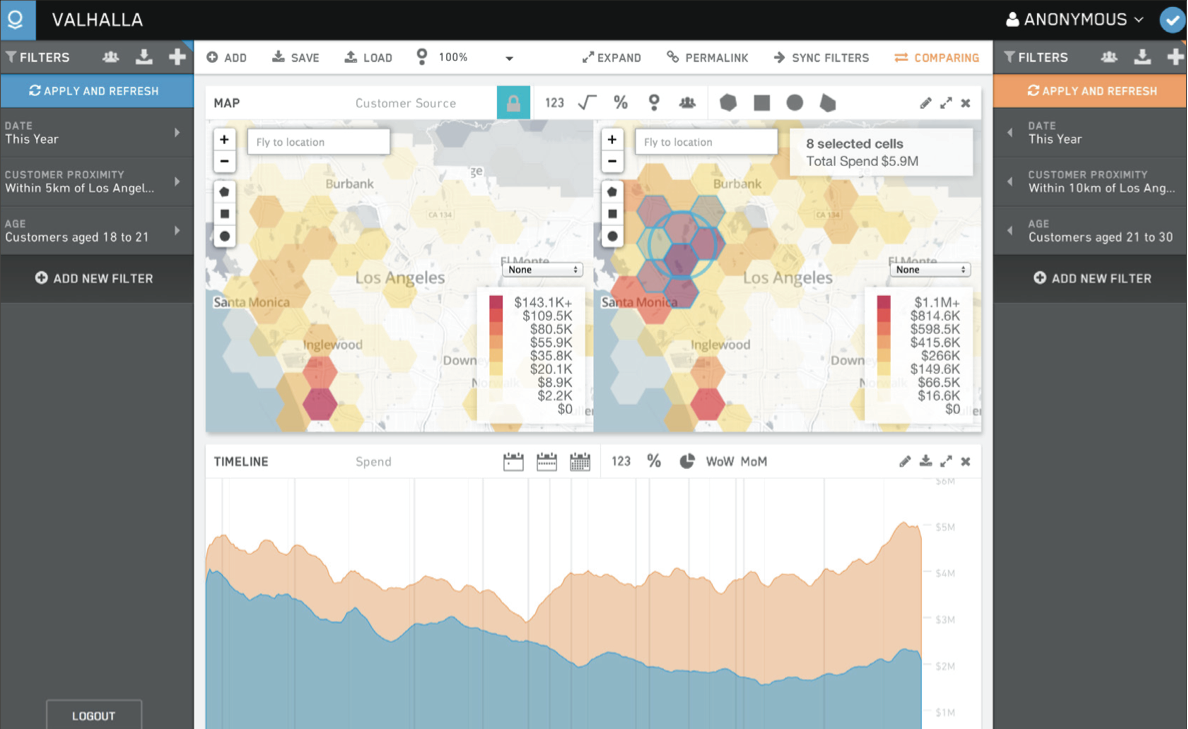Select square draw tool on right map

pos(612,214)
